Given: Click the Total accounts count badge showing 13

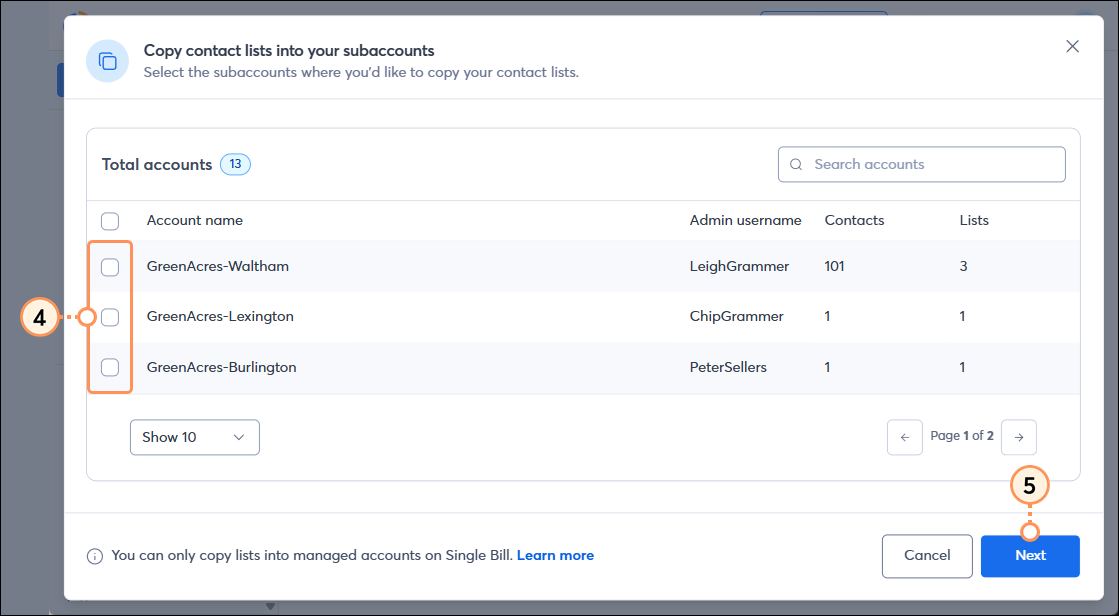Looking at the screenshot, I should [235, 163].
